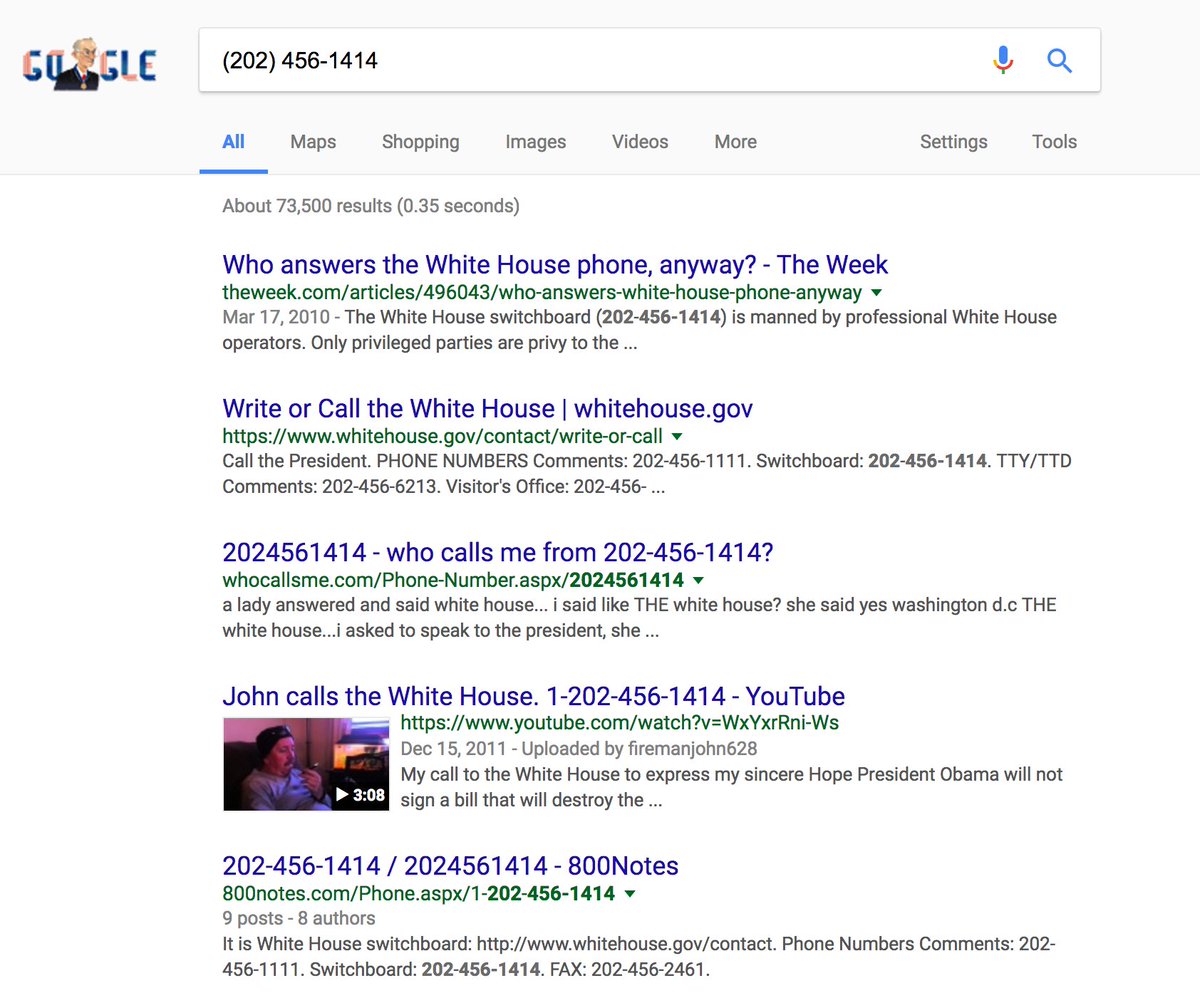Image resolution: width=1200 pixels, height=993 pixels.
Task: Expand dropdown arrow beside 800notes.com URL
Action: pyautogui.click(x=630, y=894)
